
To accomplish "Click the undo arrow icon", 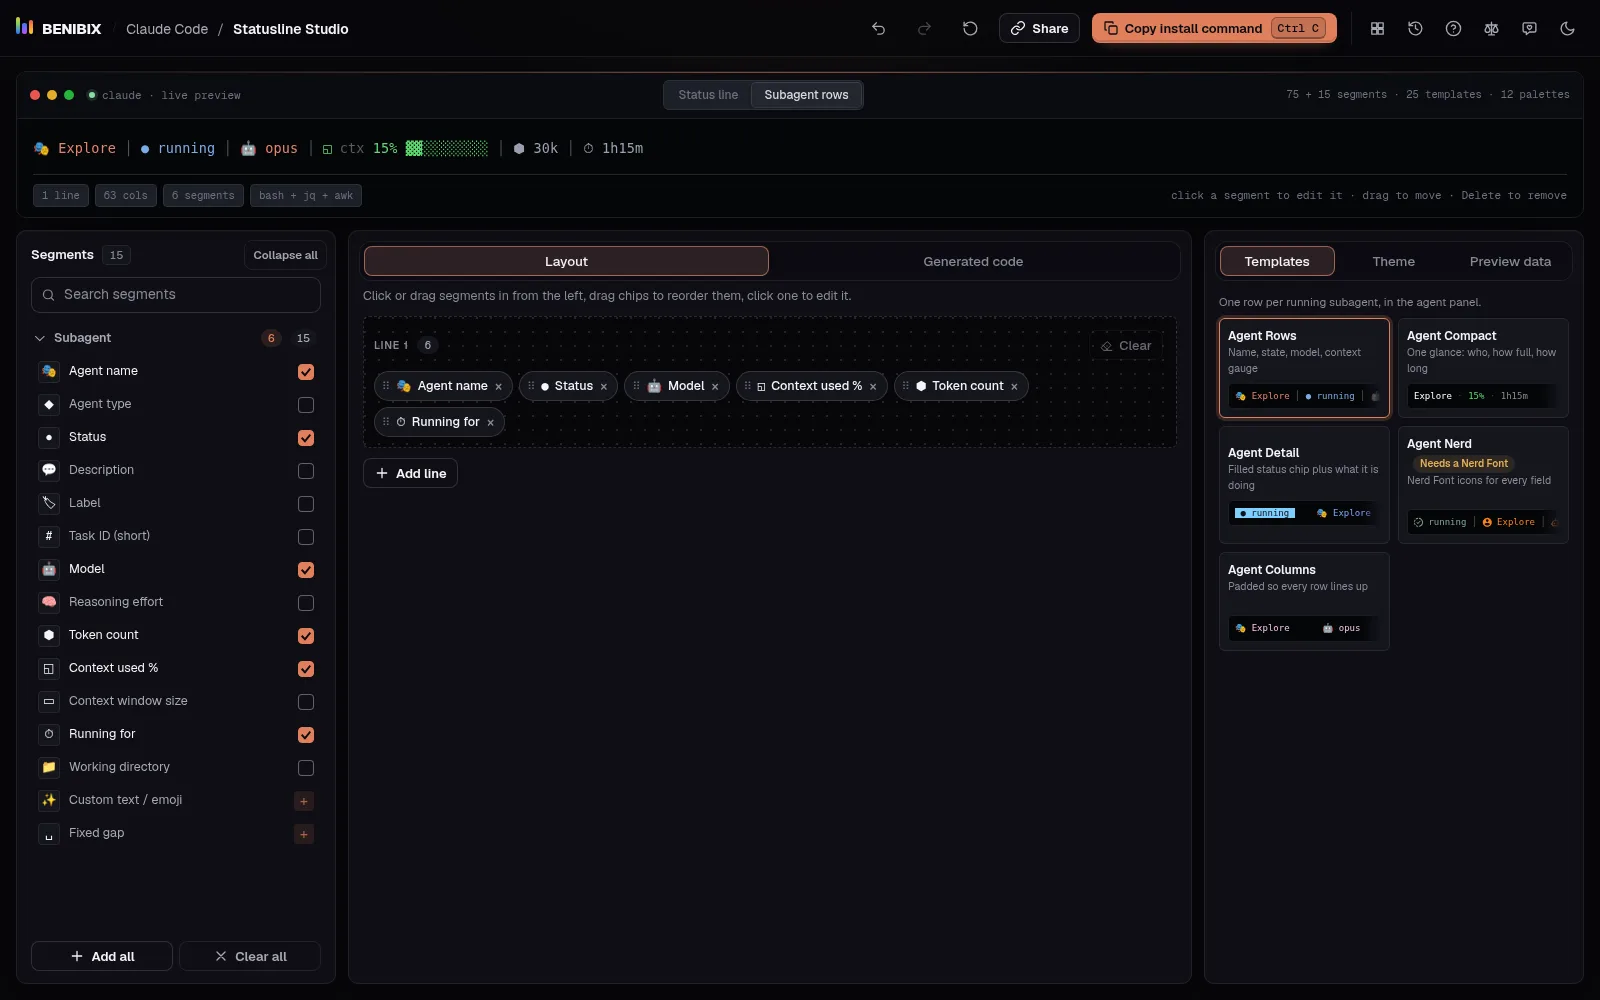I will (878, 29).
